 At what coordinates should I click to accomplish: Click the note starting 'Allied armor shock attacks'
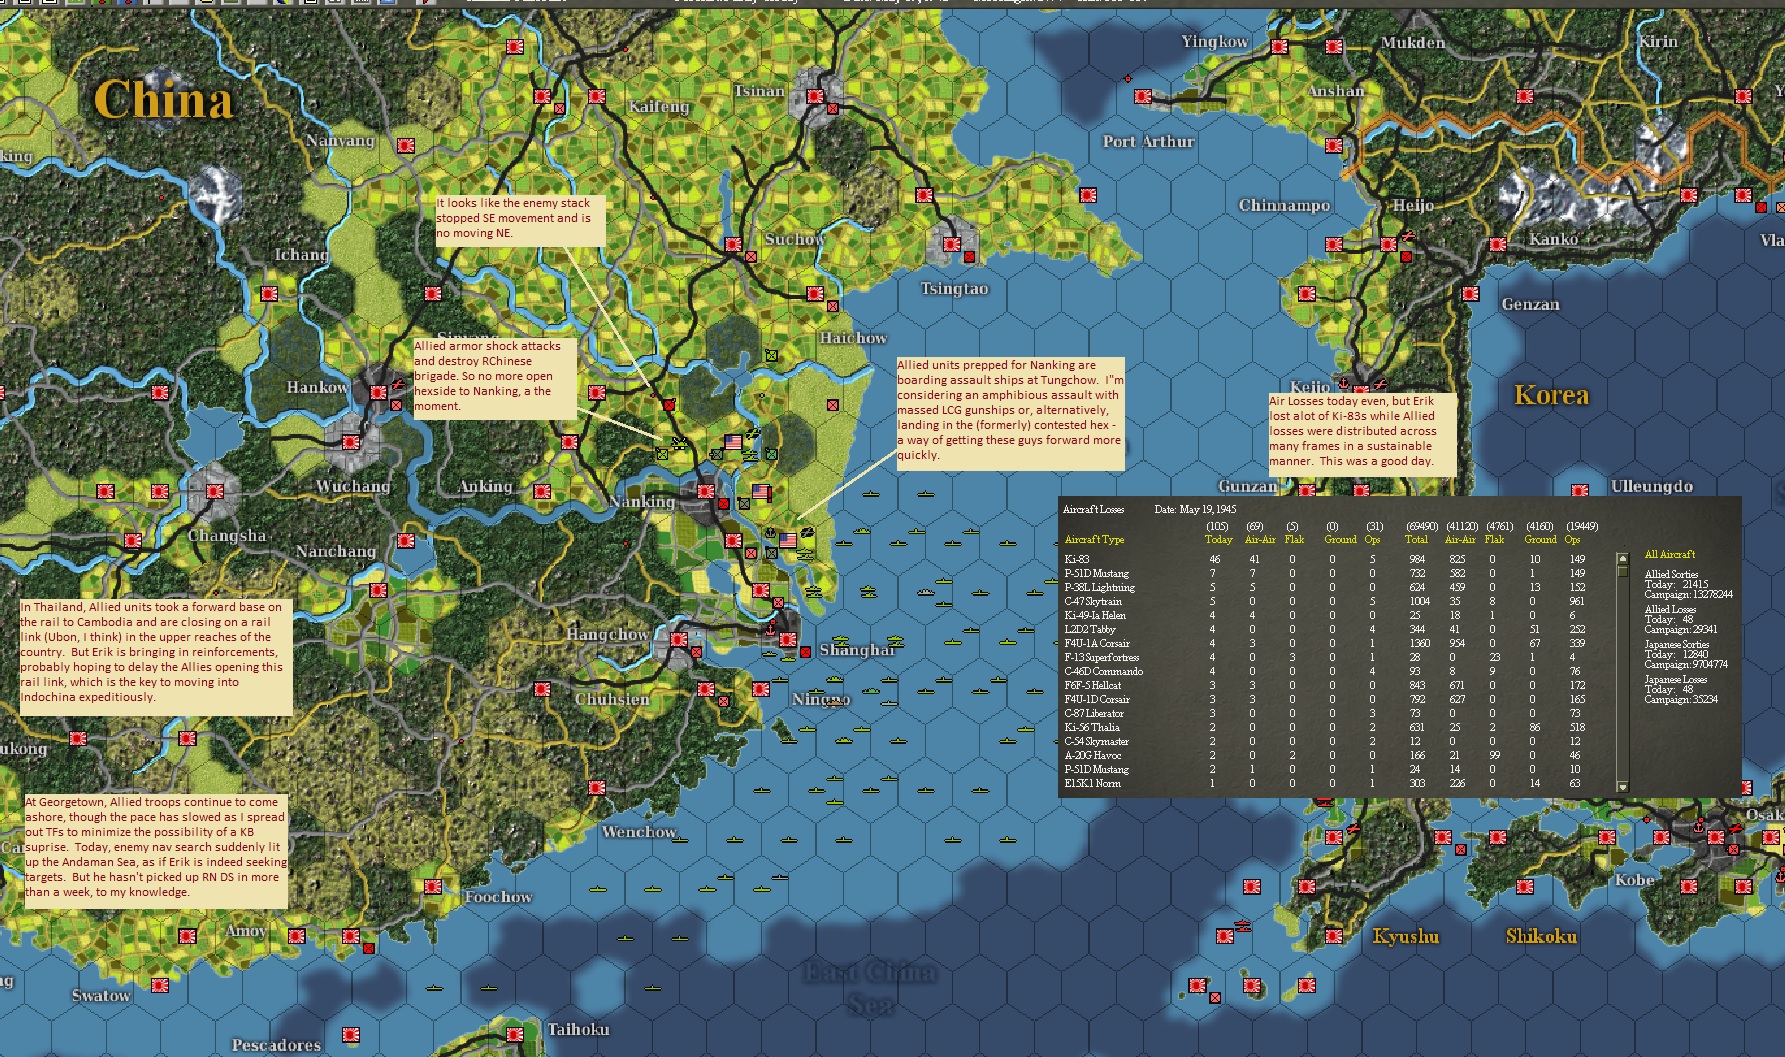[495, 378]
